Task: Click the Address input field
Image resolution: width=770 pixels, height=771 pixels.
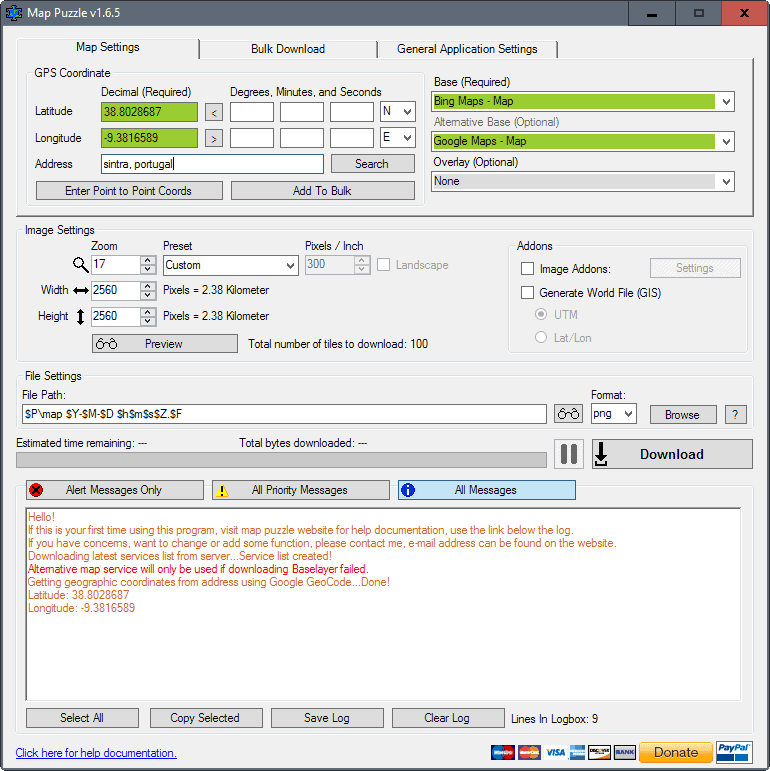Action: pyautogui.click(x=211, y=164)
